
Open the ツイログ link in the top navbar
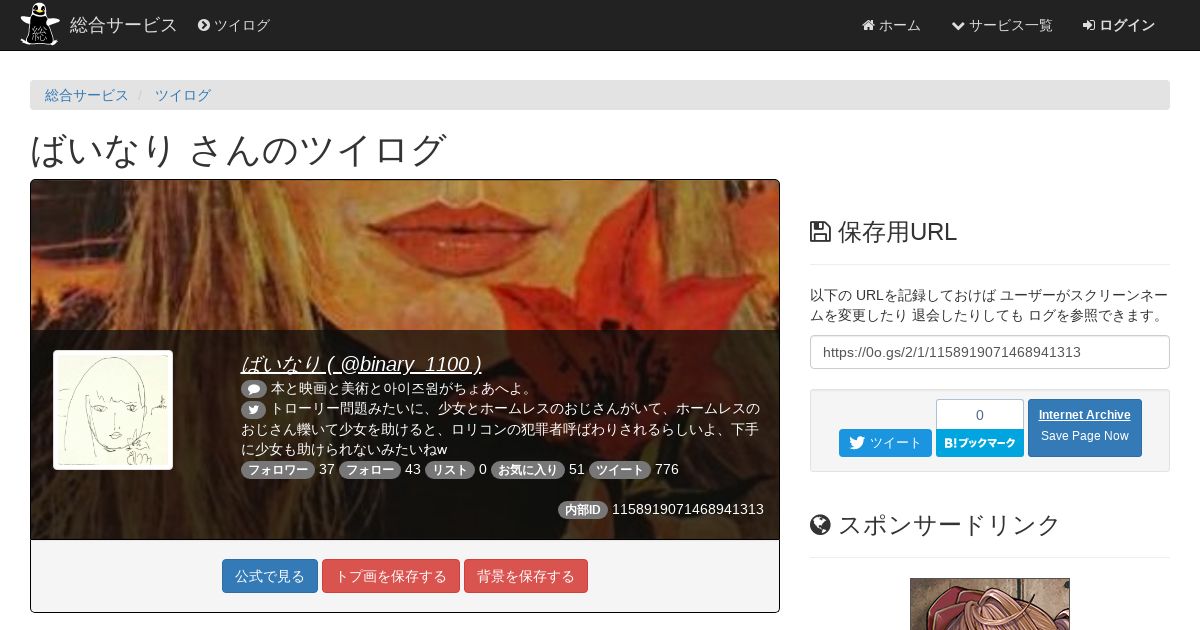[x=234, y=25]
